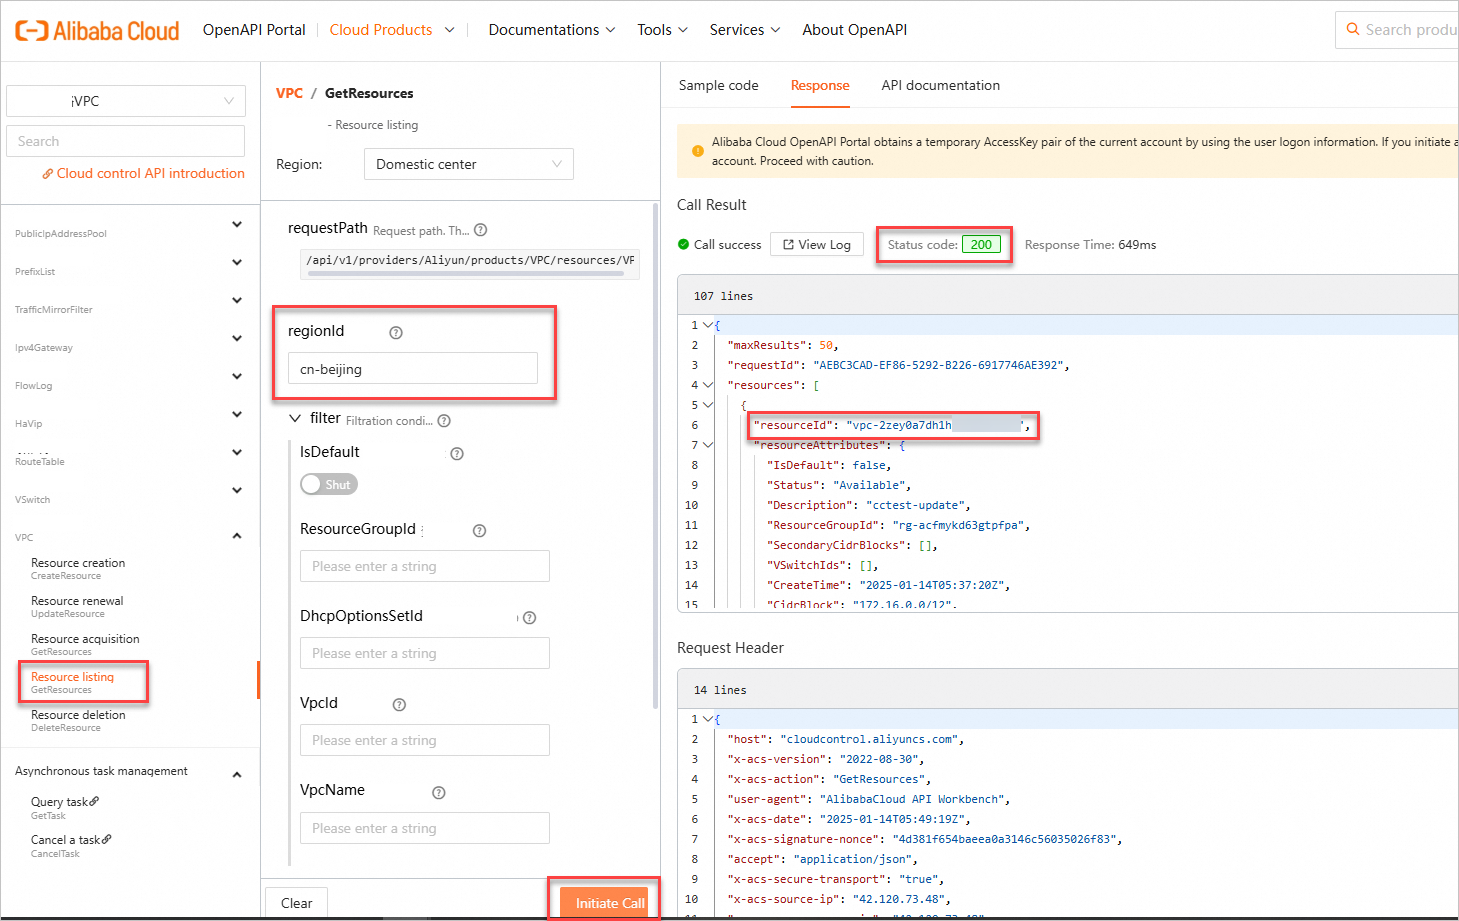Click the help icon next to VpcName

[438, 792]
